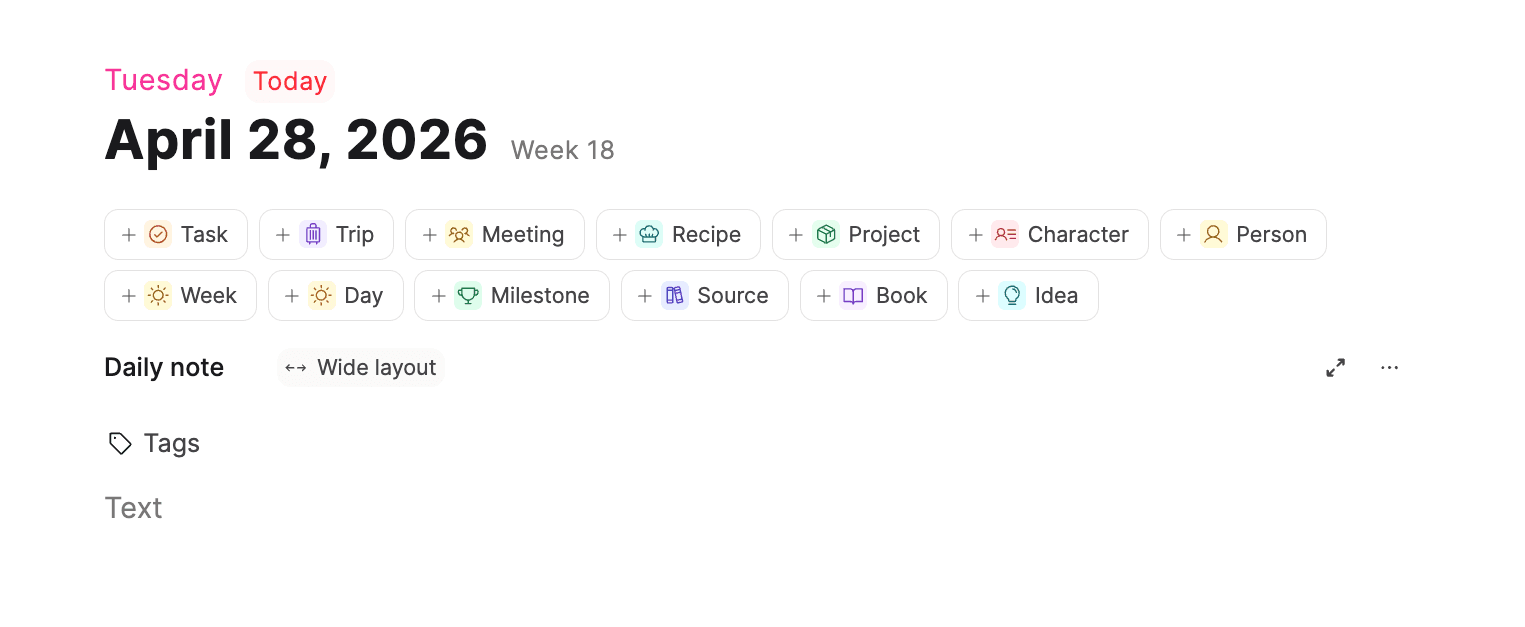Select the Meeting icon
The height and width of the screenshot is (627, 1525).
click(x=459, y=234)
